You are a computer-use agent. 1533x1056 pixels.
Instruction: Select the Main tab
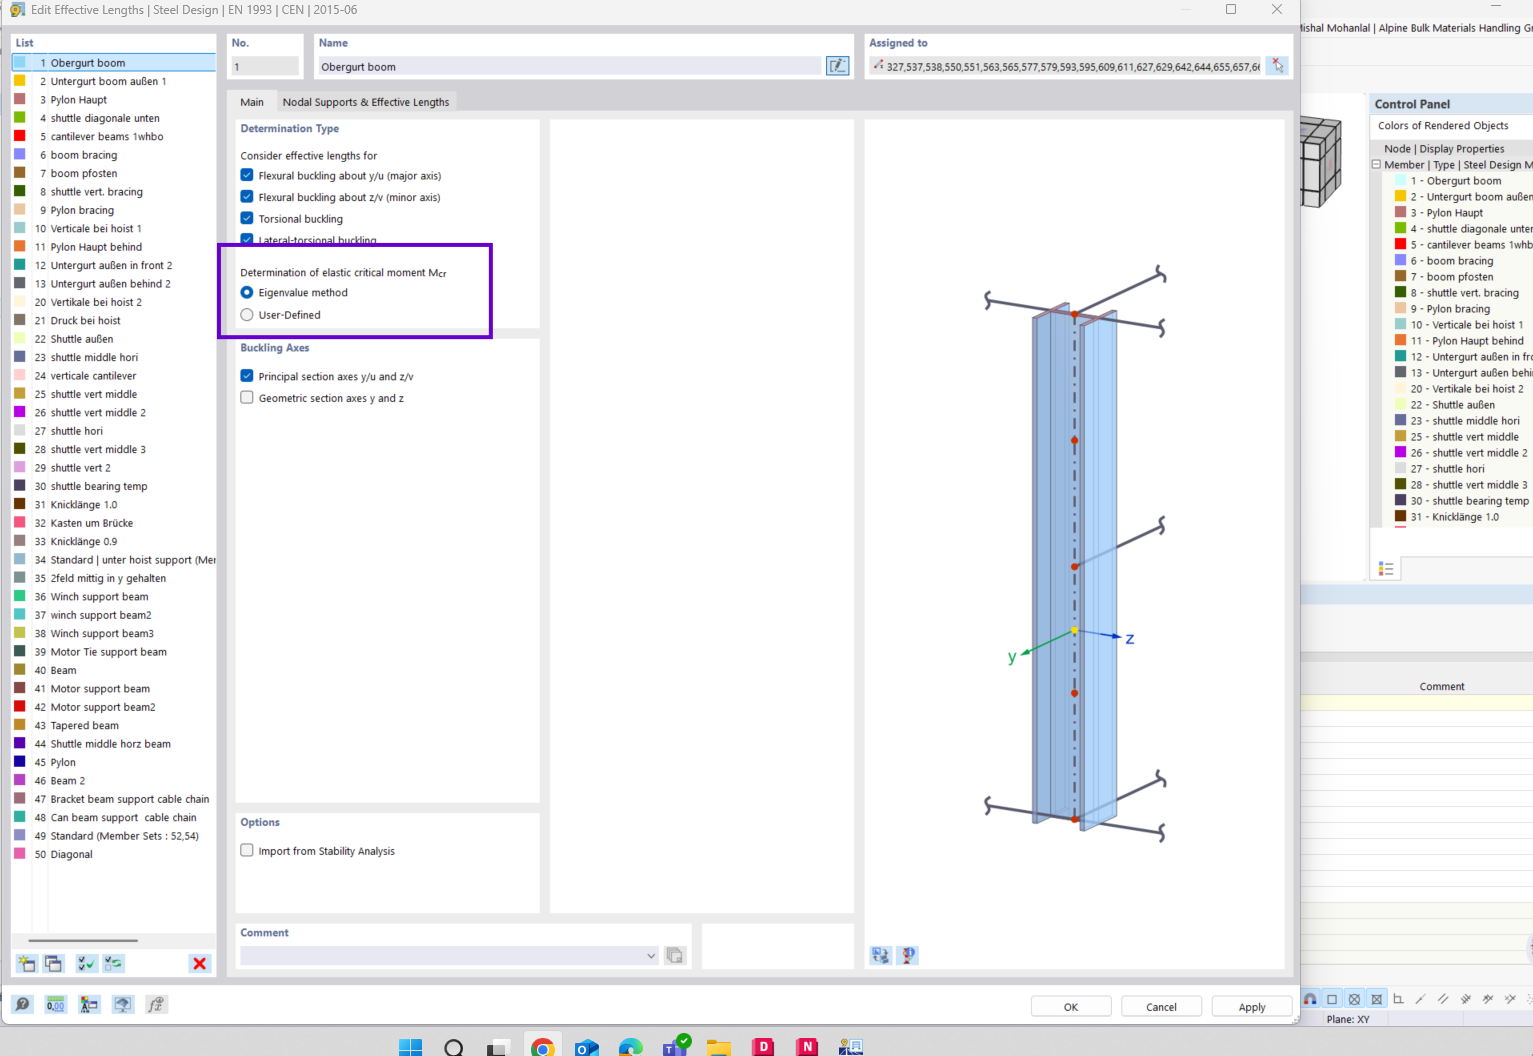252,102
